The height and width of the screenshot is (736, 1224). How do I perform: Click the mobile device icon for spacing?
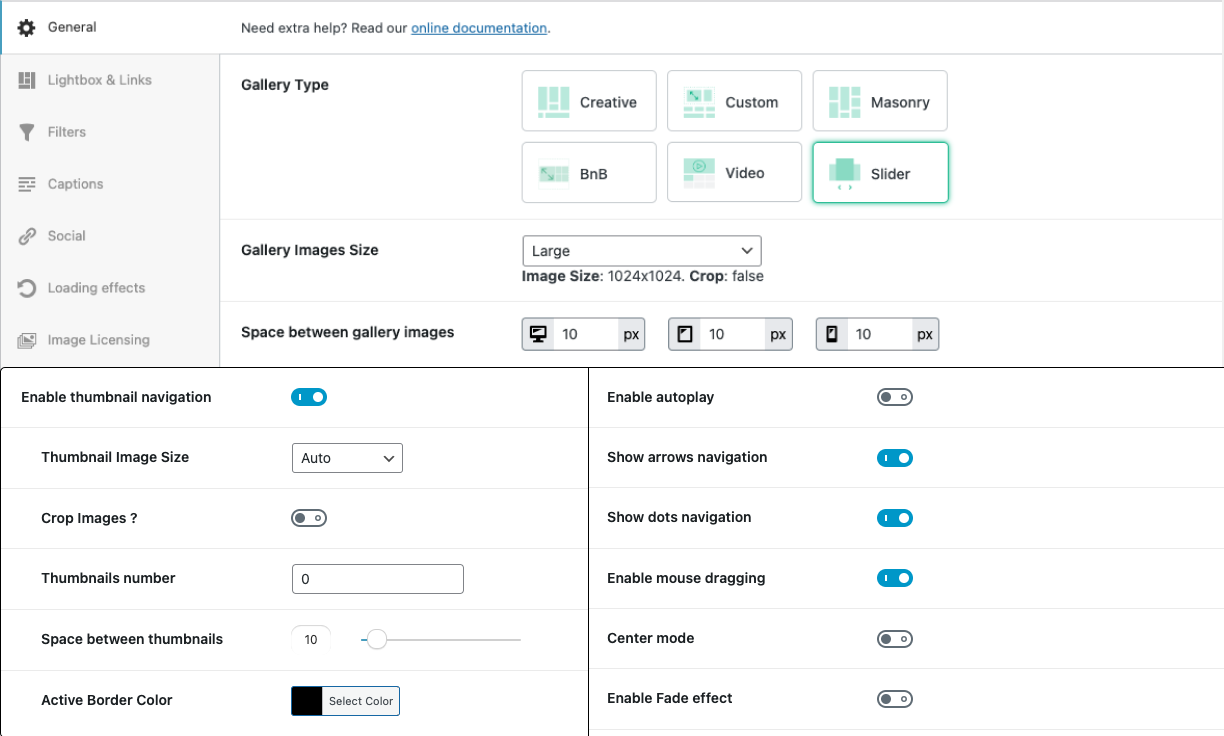(831, 335)
